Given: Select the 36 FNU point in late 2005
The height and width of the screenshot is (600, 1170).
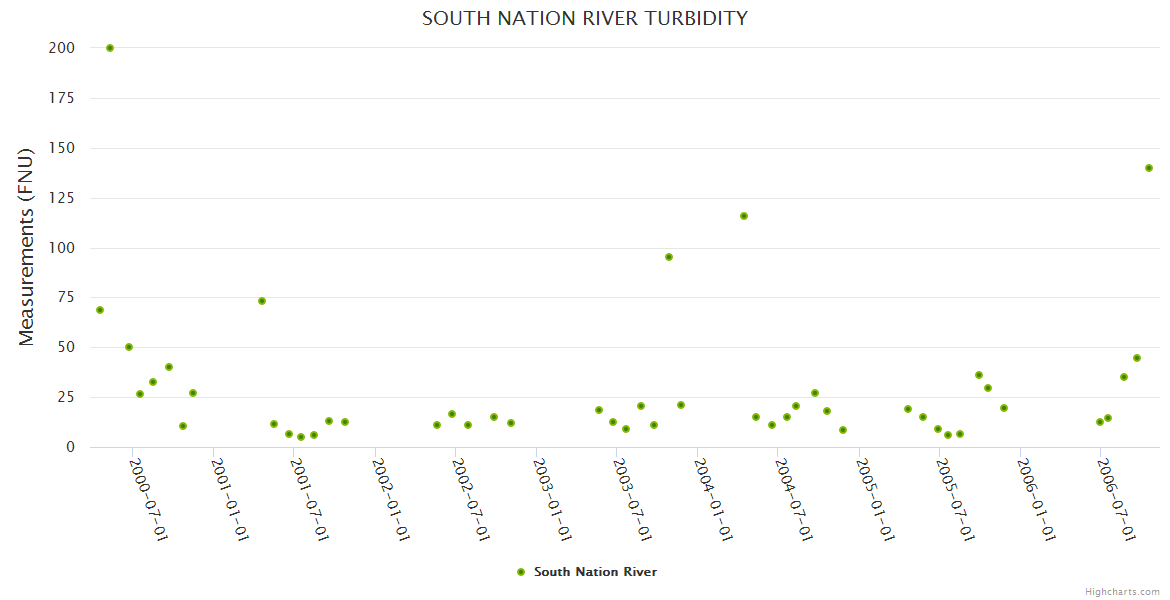Looking at the screenshot, I should (x=979, y=375).
